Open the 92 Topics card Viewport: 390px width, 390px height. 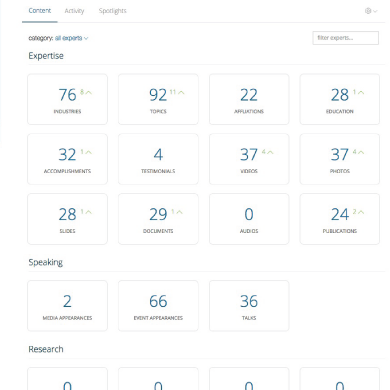click(158, 99)
